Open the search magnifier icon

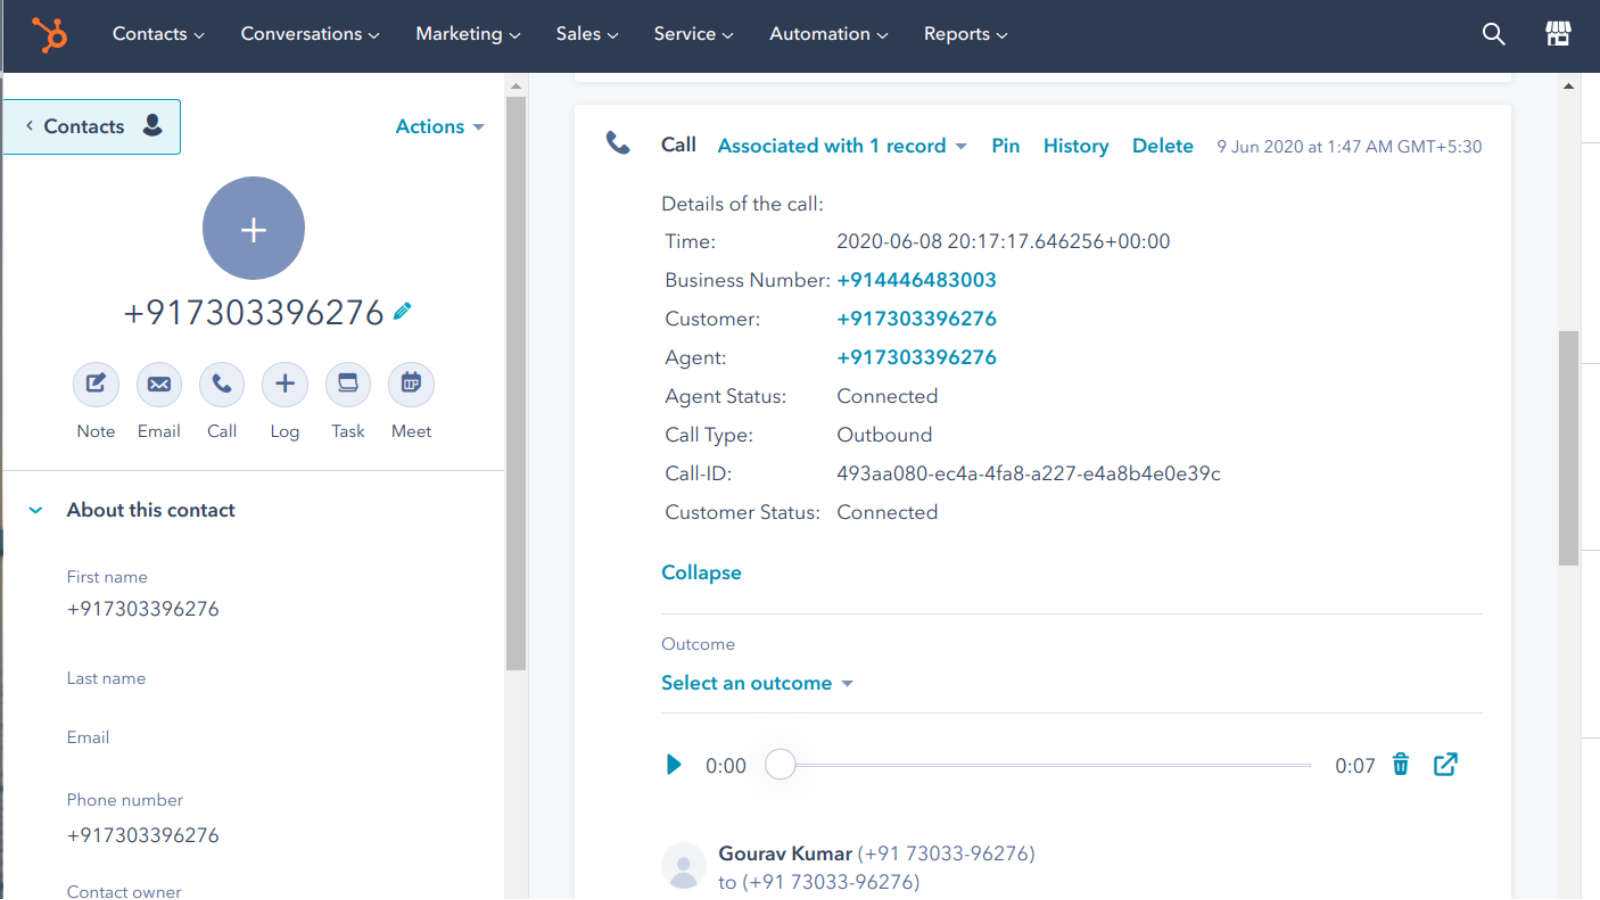[x=1493, y=33]
